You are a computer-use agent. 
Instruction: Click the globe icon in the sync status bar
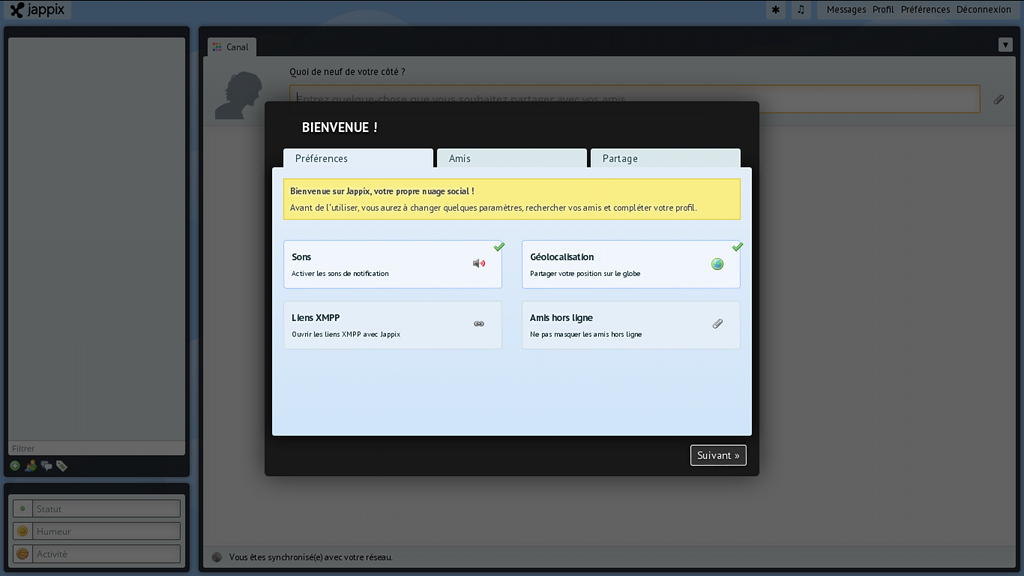click(x=217, y=557)
